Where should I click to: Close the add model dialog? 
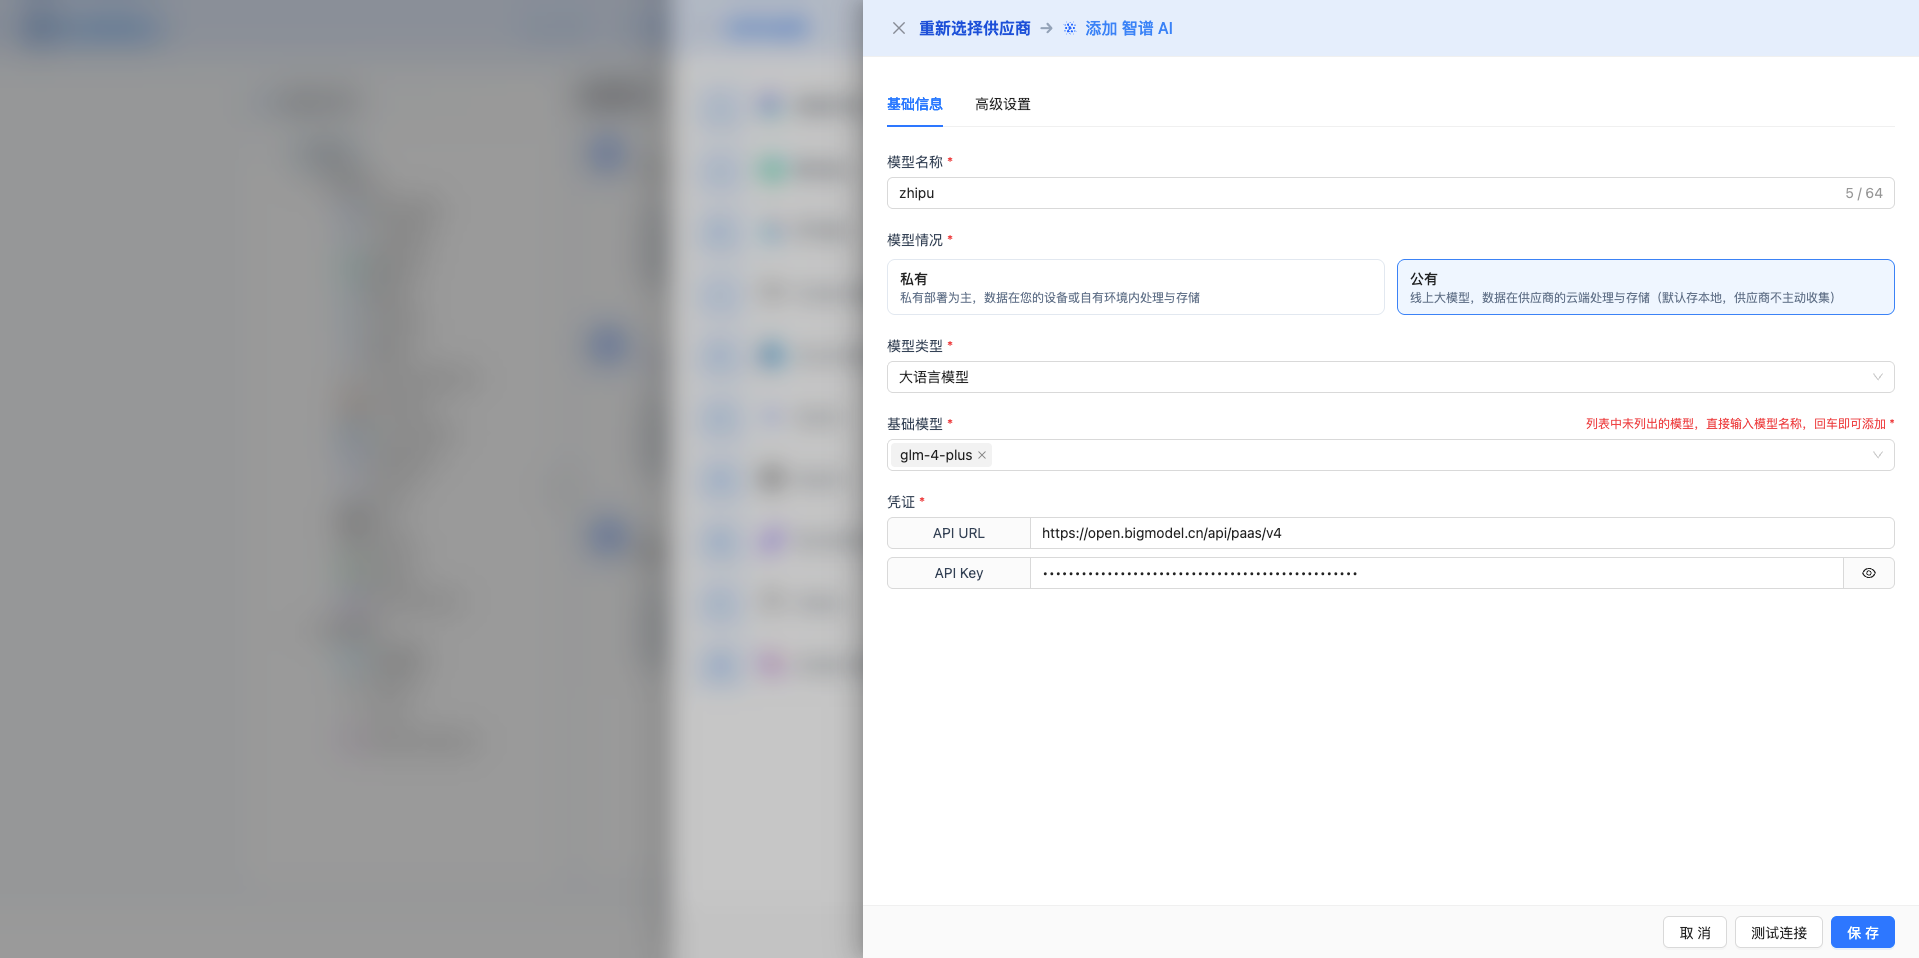pos(898,28)
